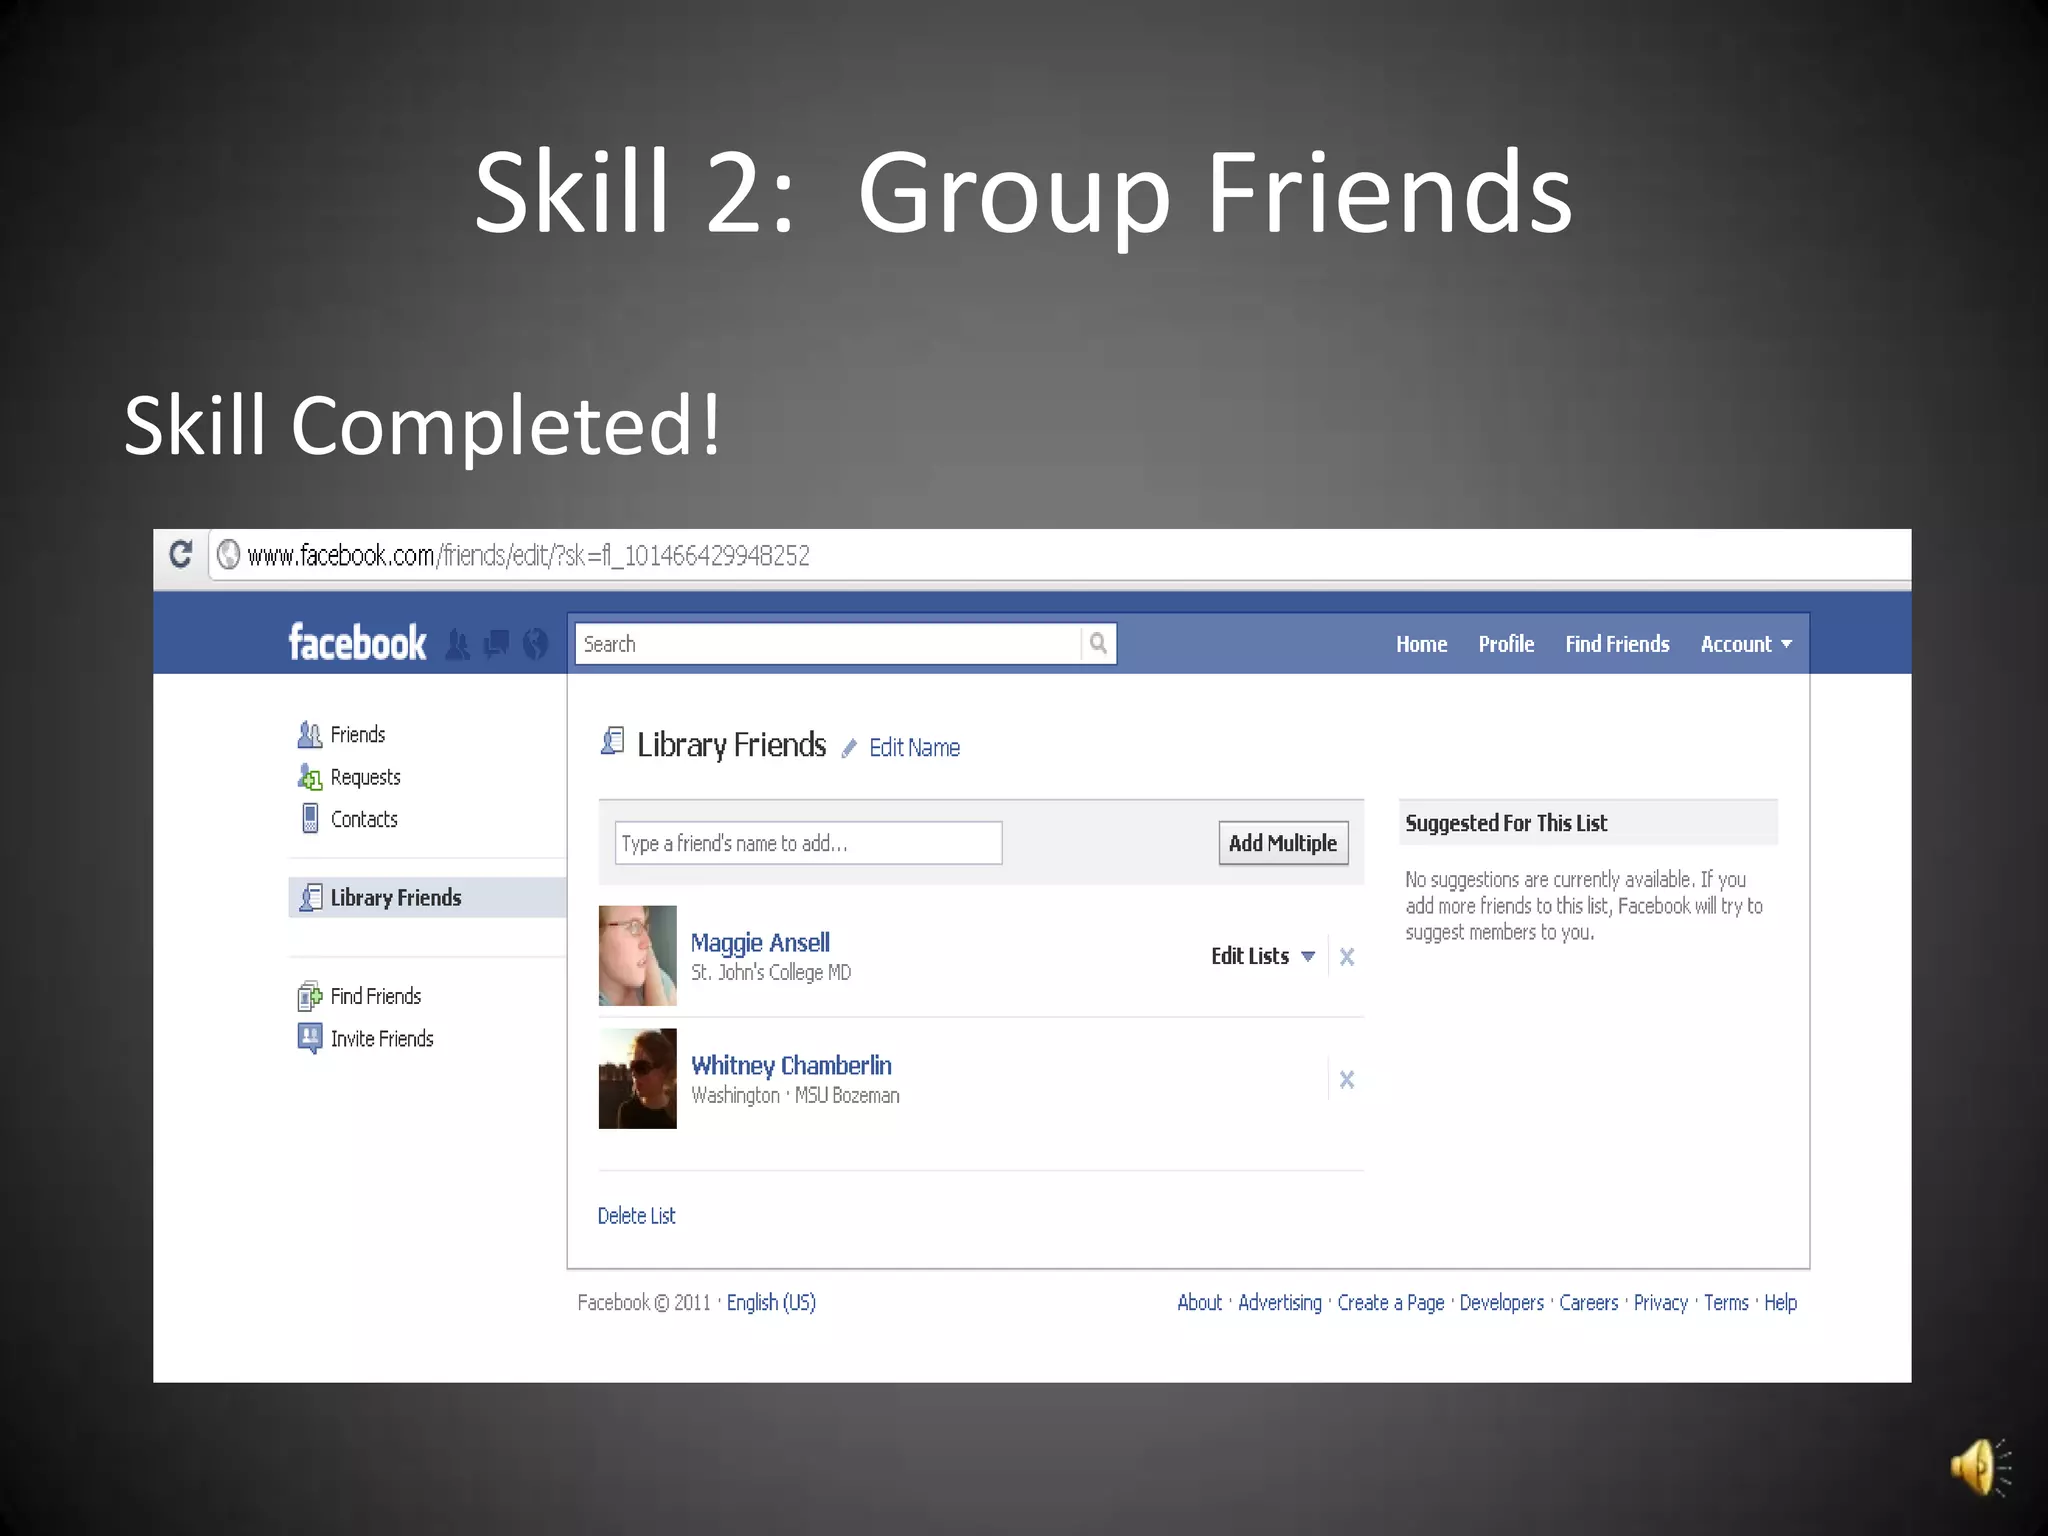The image size is (2048, 1536).
Task: Click the Edit Name link
Action: [x=914, y=747]
